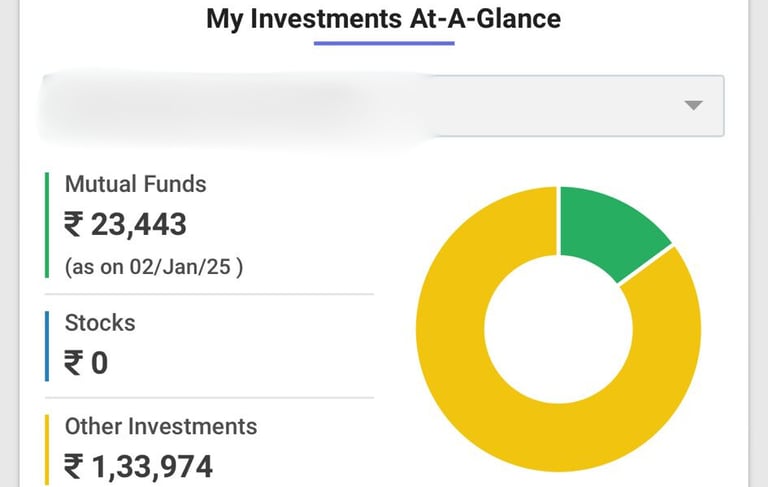
Task: Click the My Investments At-A-Glance heading
Action: click(383, 18)
